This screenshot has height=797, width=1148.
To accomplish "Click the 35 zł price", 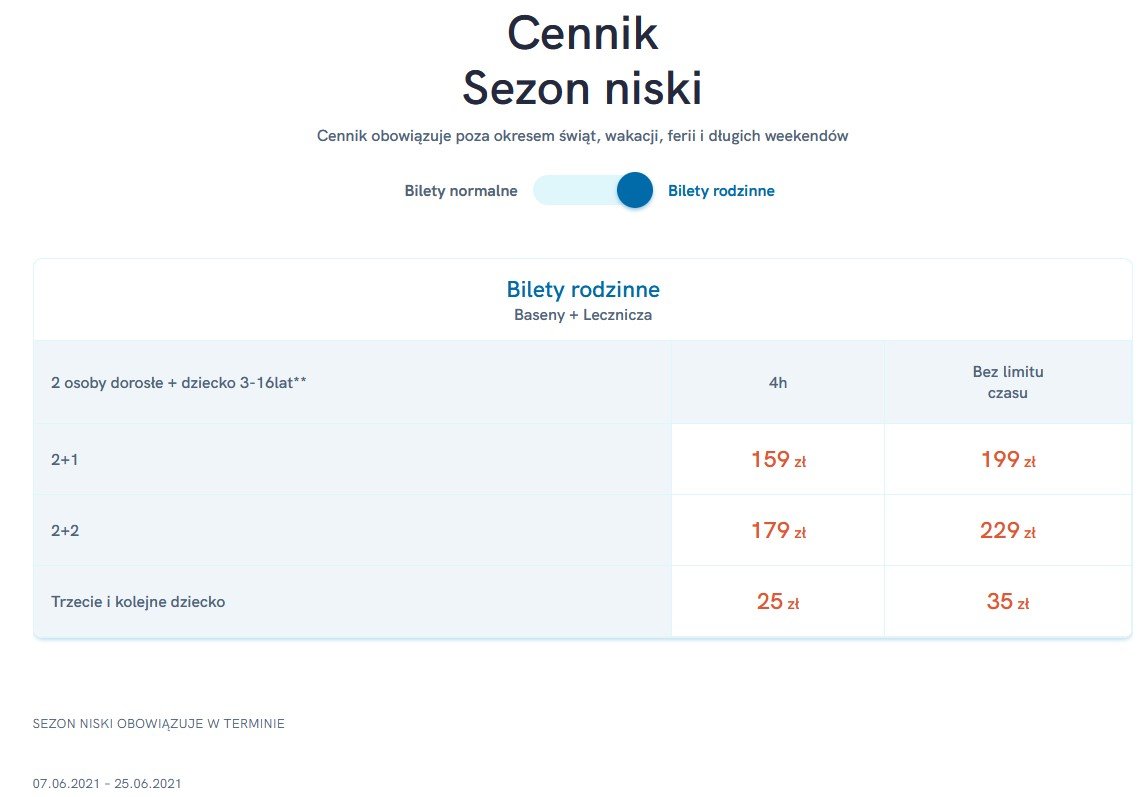I will (1008, 602).
